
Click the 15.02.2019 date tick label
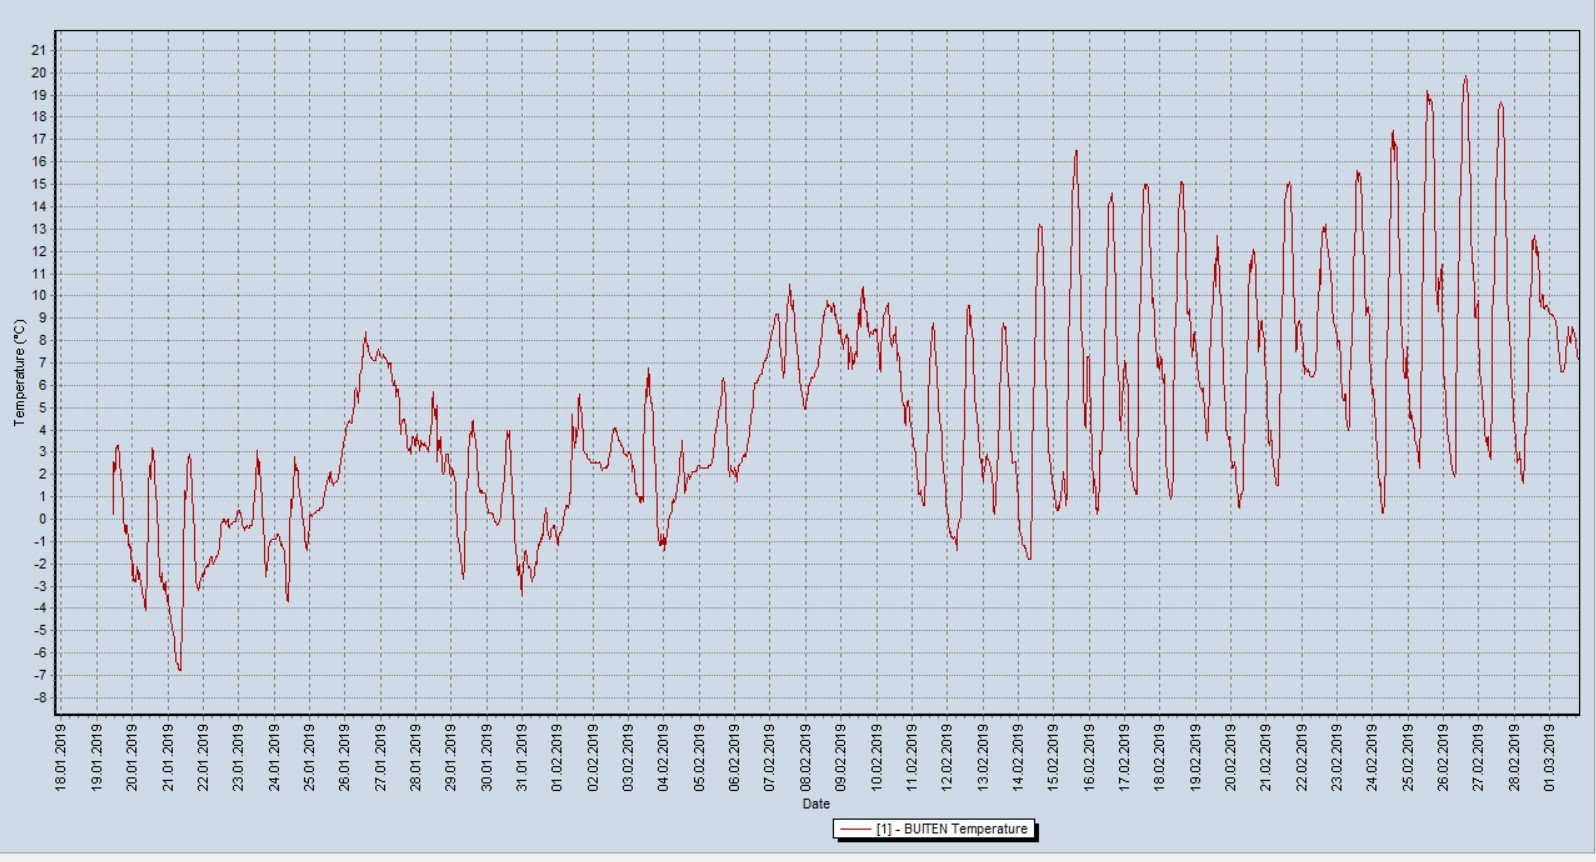coord(1053,757)
